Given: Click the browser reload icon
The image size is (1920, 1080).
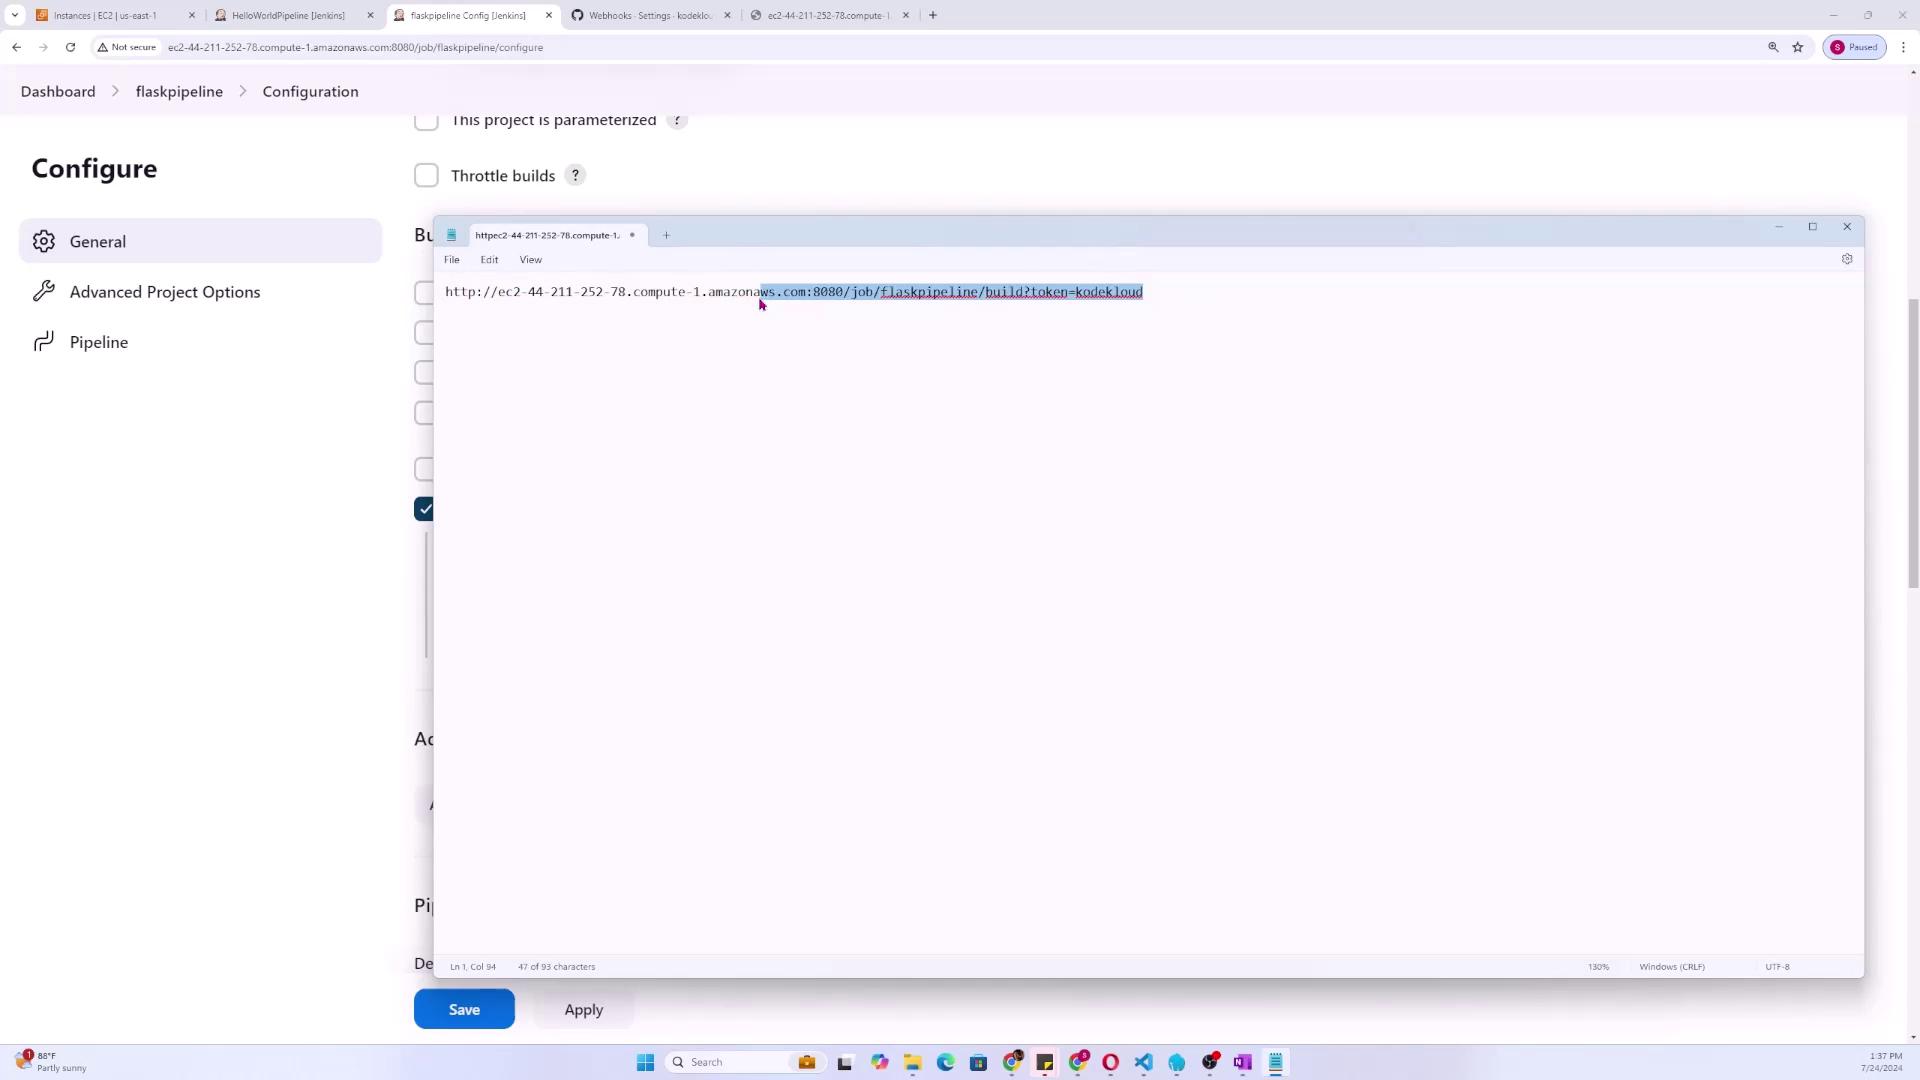Looking at the screenshot, I should [70, 47].
